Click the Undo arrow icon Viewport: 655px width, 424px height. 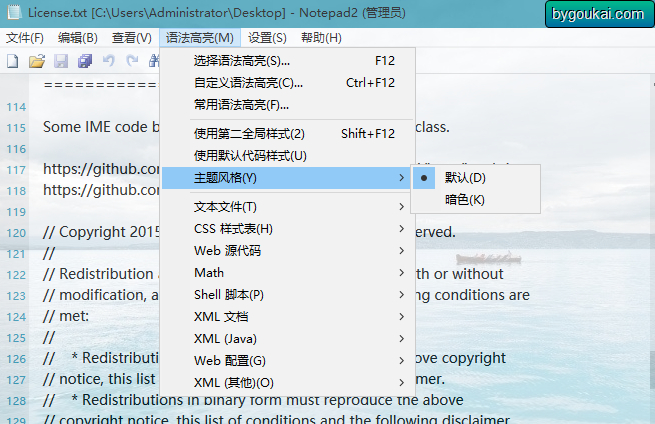(x=109, y=61)
